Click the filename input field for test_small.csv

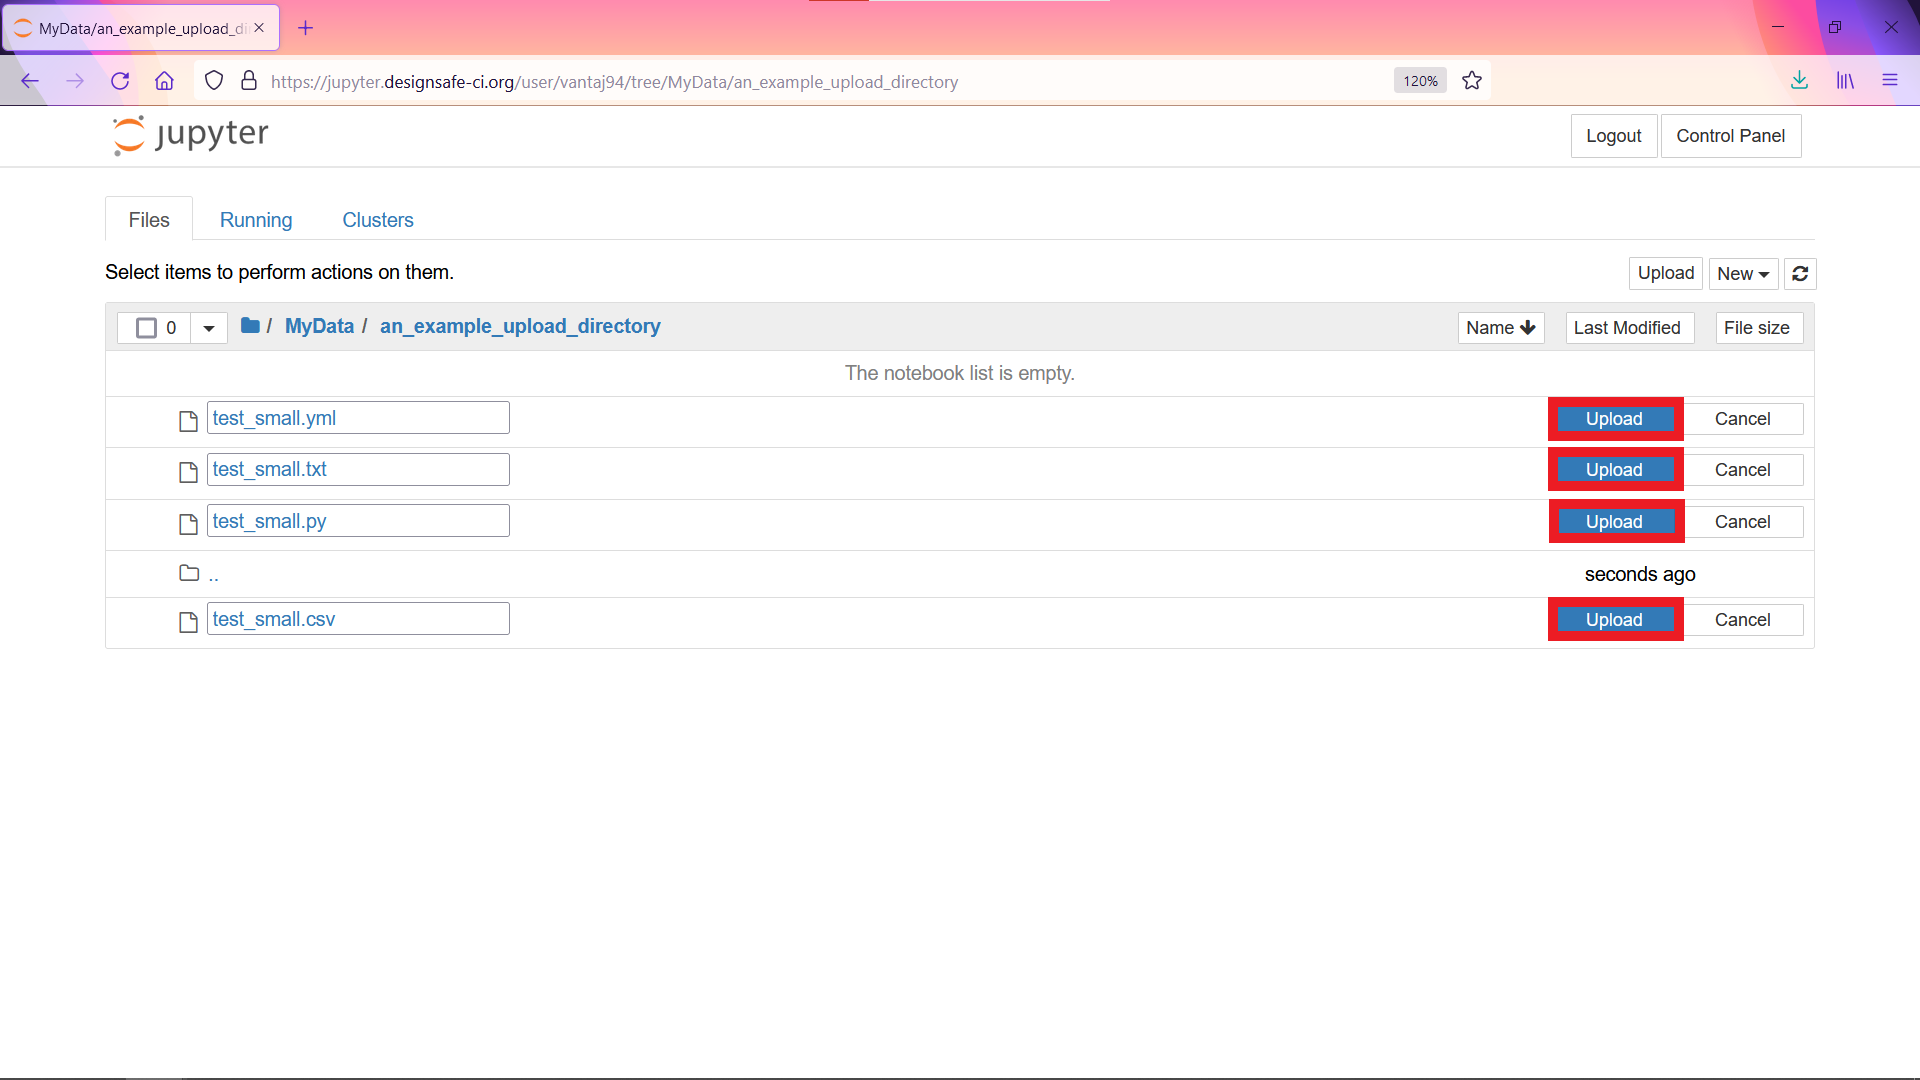tap(357, 618)
